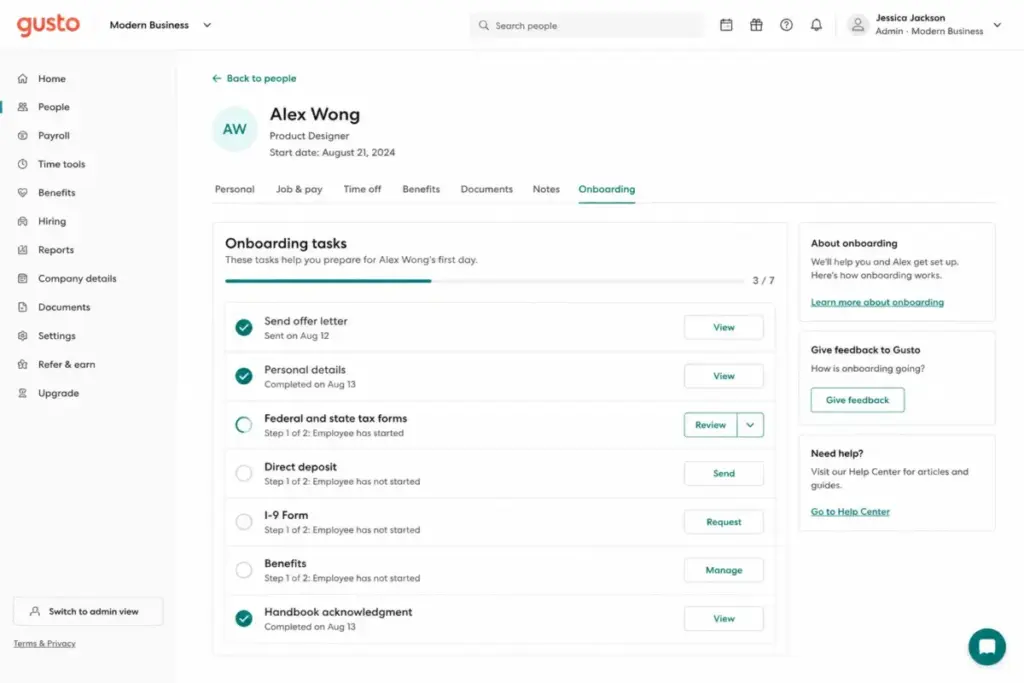Click the Hiring icon in the sidebar
Screen dimensions: 1024x683
point(23,221)
